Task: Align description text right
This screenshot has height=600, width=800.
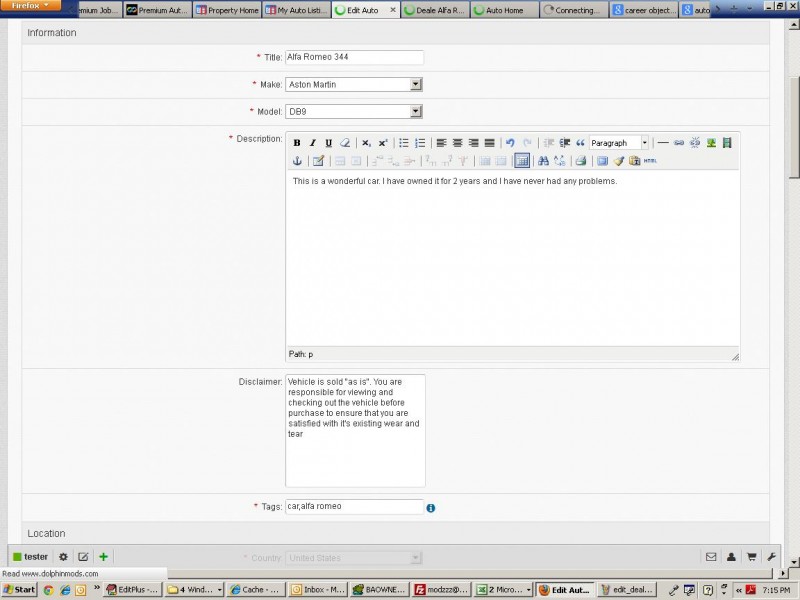Action: click(473, 143)
